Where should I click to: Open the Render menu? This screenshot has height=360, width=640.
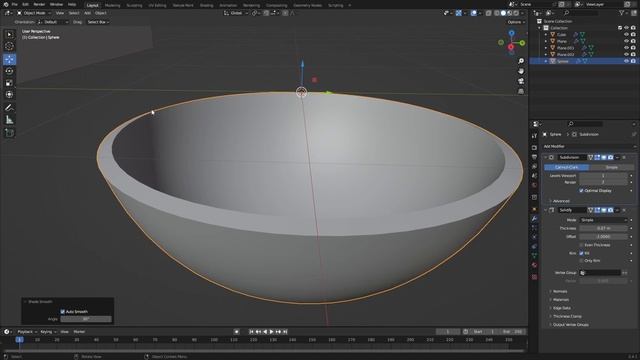pyautogui.click(x=39, y=4)
